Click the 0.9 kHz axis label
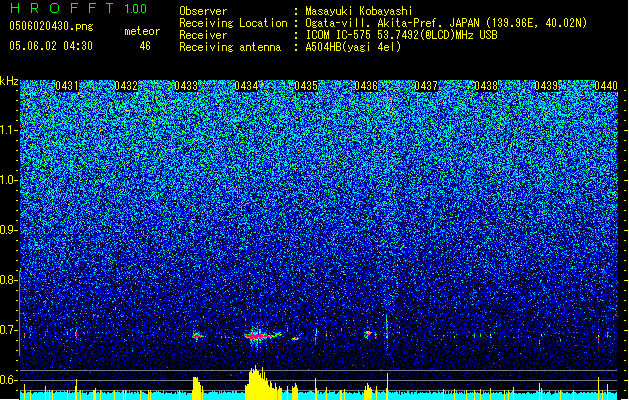This screenshot has width=629, height=400. point(8,230)
